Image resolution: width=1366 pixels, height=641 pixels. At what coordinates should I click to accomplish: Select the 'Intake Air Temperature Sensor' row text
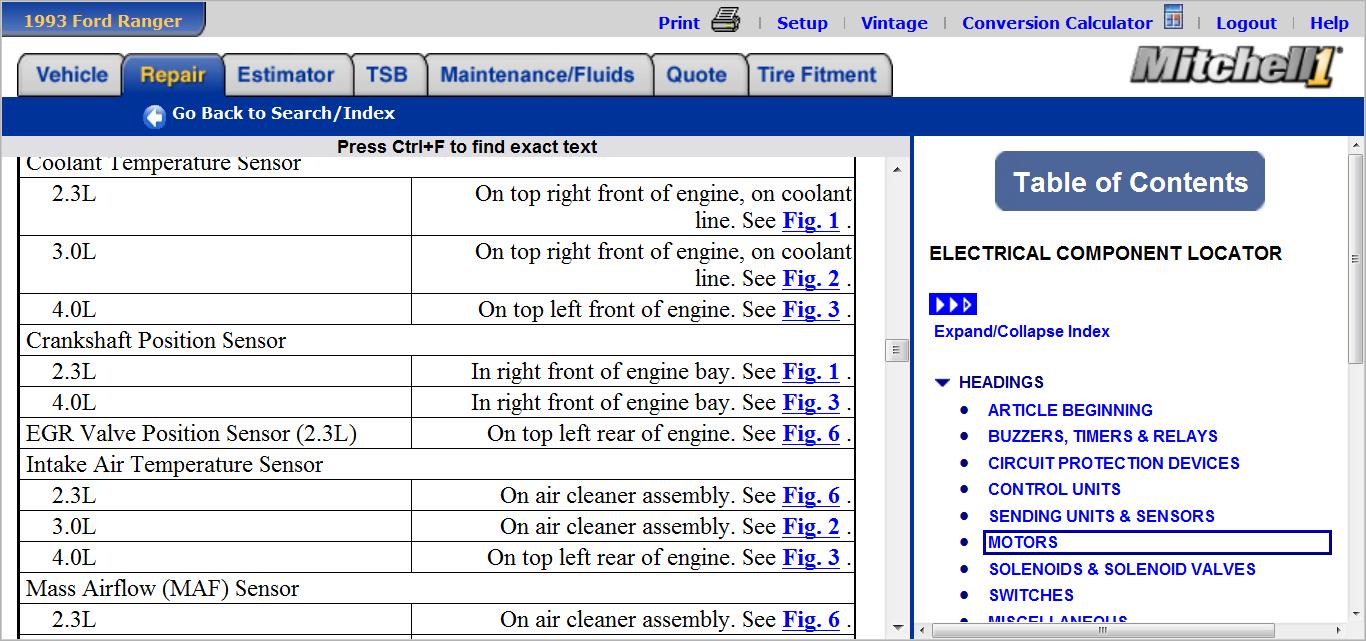click(x=175, y=465)
